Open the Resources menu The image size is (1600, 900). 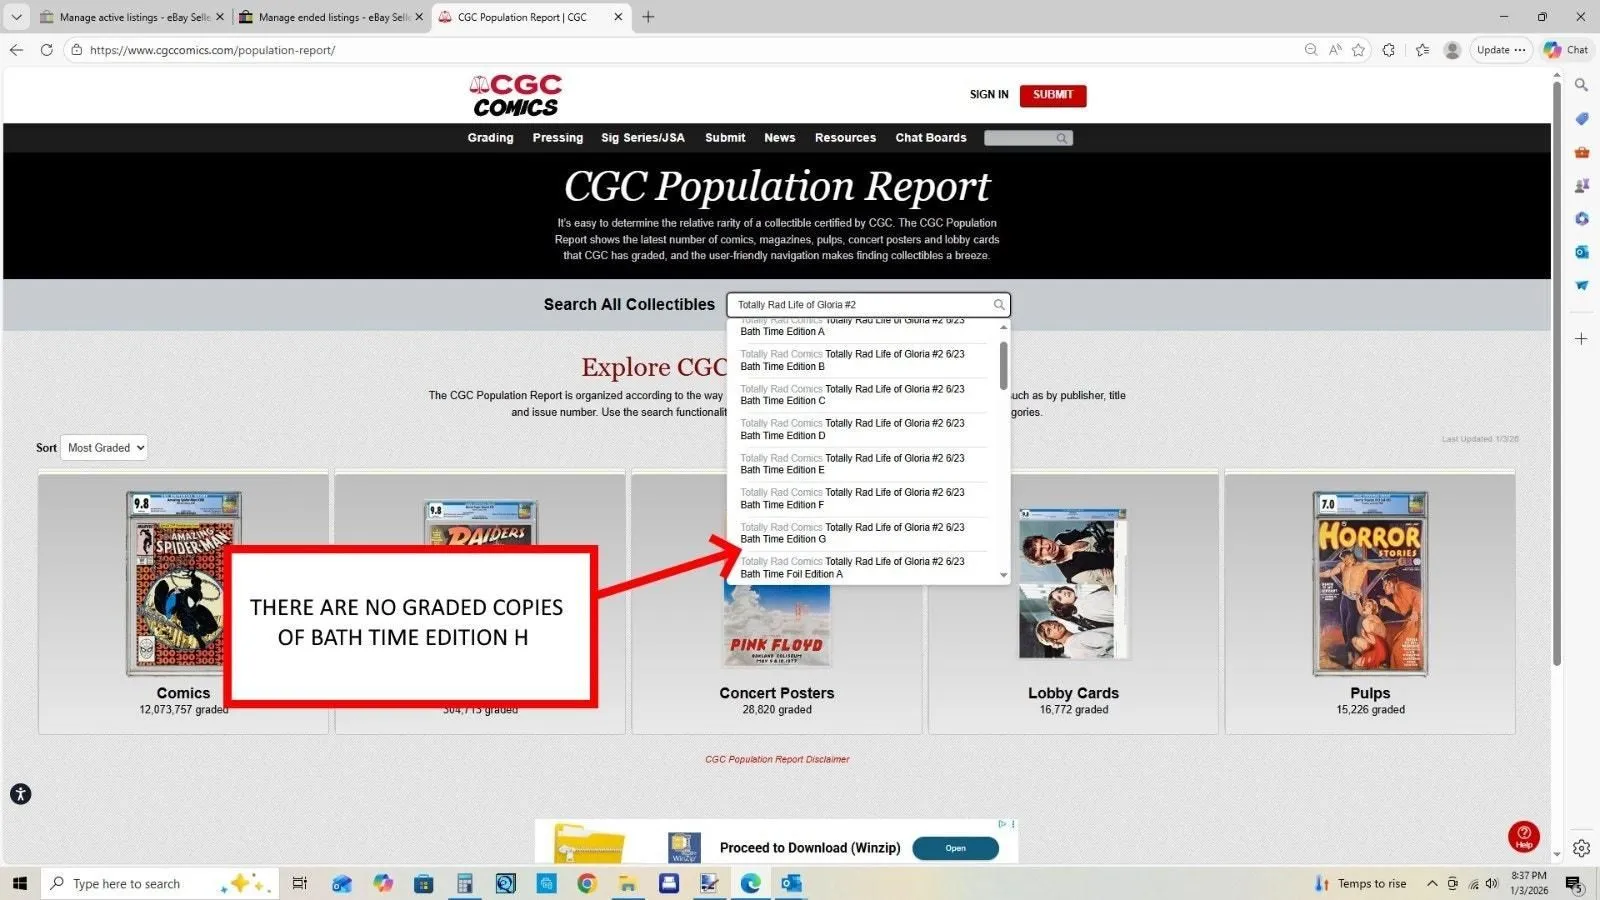pos(845,138)
